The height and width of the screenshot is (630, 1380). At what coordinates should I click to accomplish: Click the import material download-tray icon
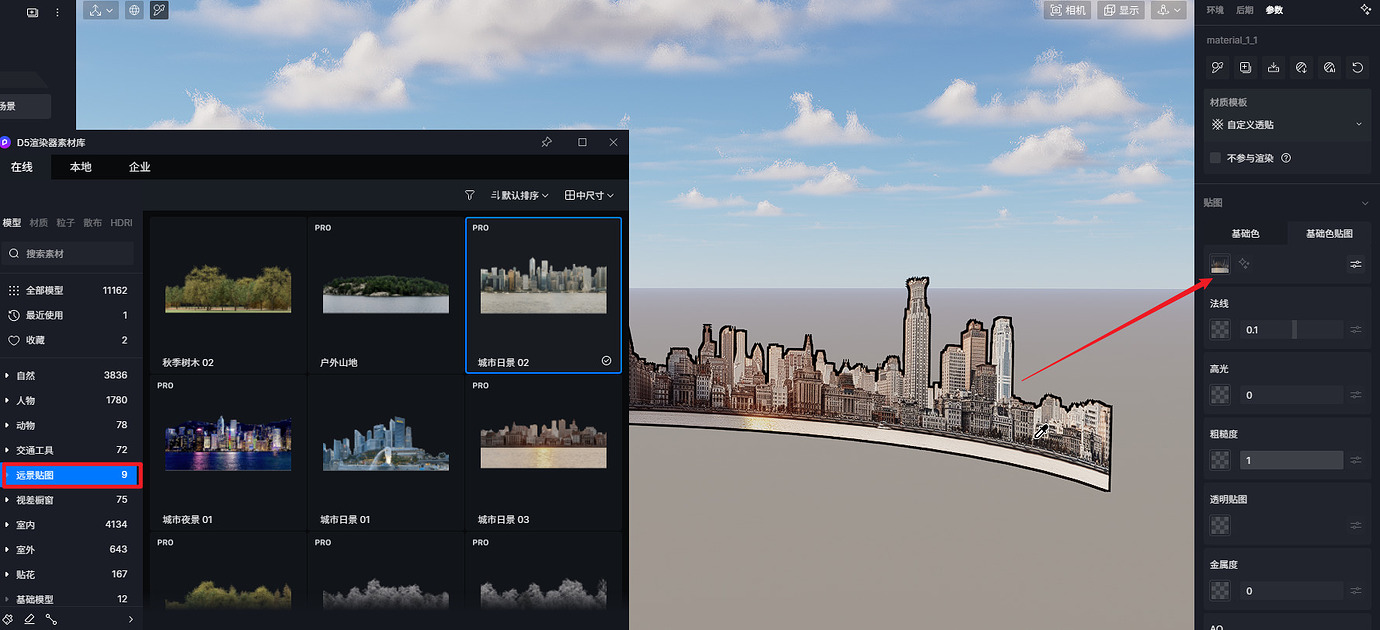tap(1273, 68)
